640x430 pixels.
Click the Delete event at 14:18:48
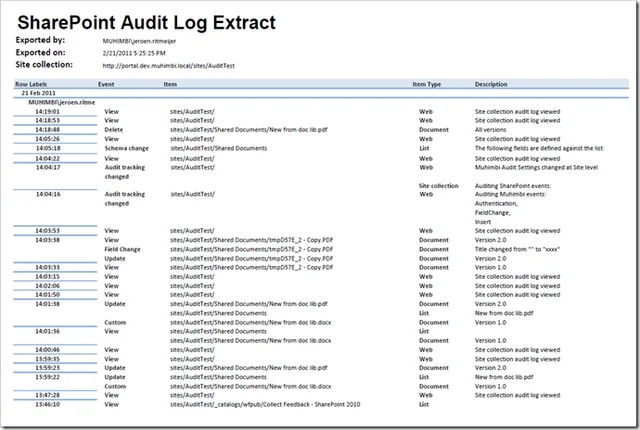[113, 130]
